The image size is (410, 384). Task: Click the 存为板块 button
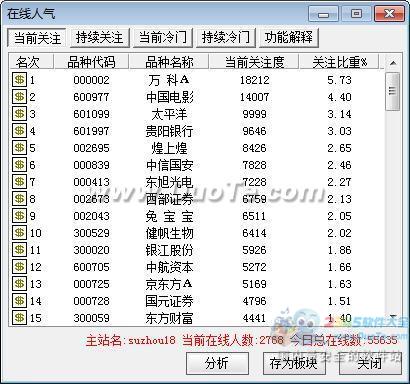click(x=294, y=363)
